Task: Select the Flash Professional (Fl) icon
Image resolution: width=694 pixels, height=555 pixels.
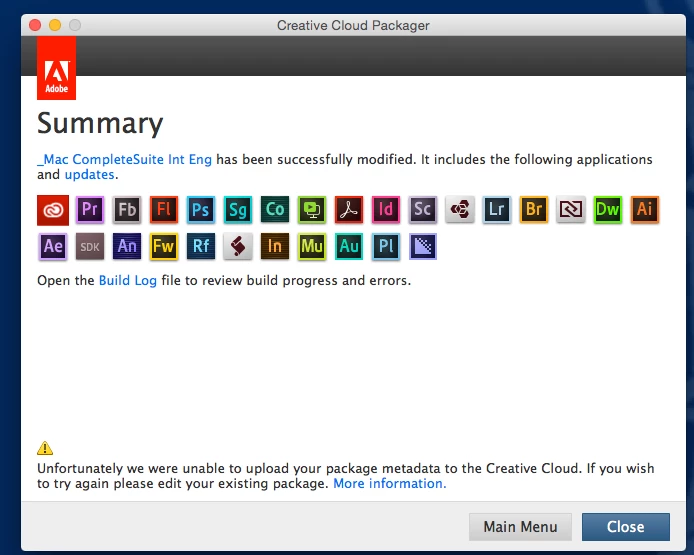Action: [x=164, y=209]
